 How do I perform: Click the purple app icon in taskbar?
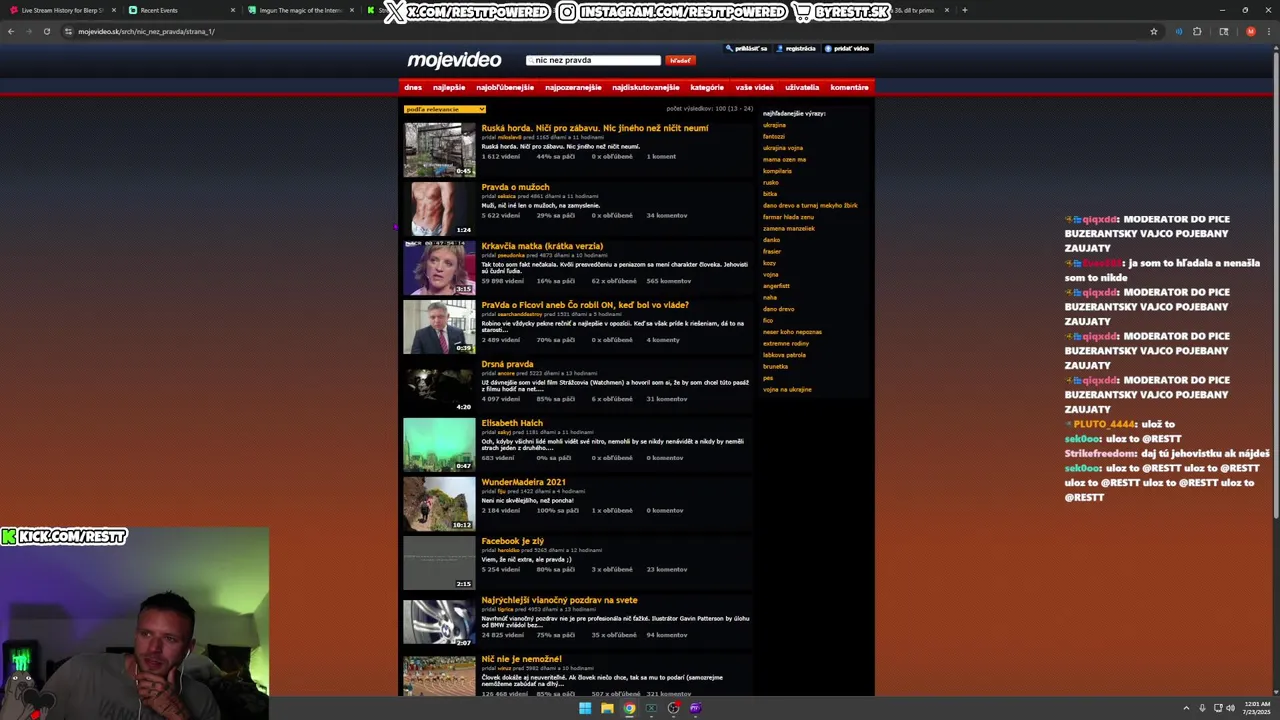[x=695, y=708]
